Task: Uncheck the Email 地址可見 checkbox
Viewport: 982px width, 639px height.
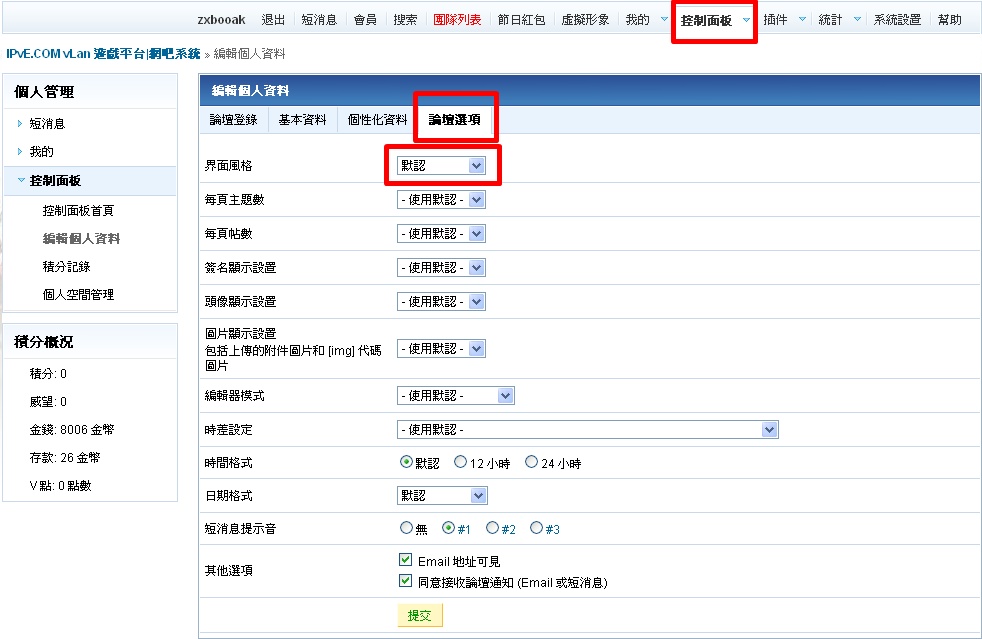Action: pos(405,560)
